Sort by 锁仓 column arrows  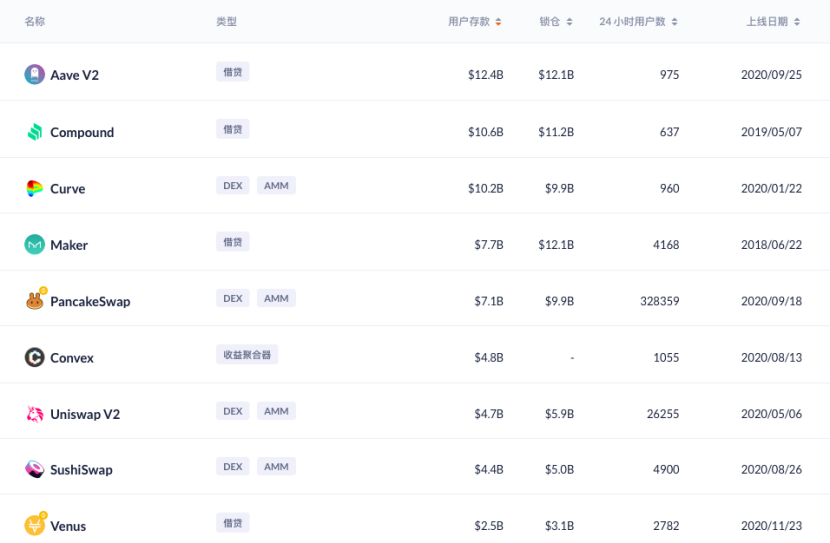point(570,22)
